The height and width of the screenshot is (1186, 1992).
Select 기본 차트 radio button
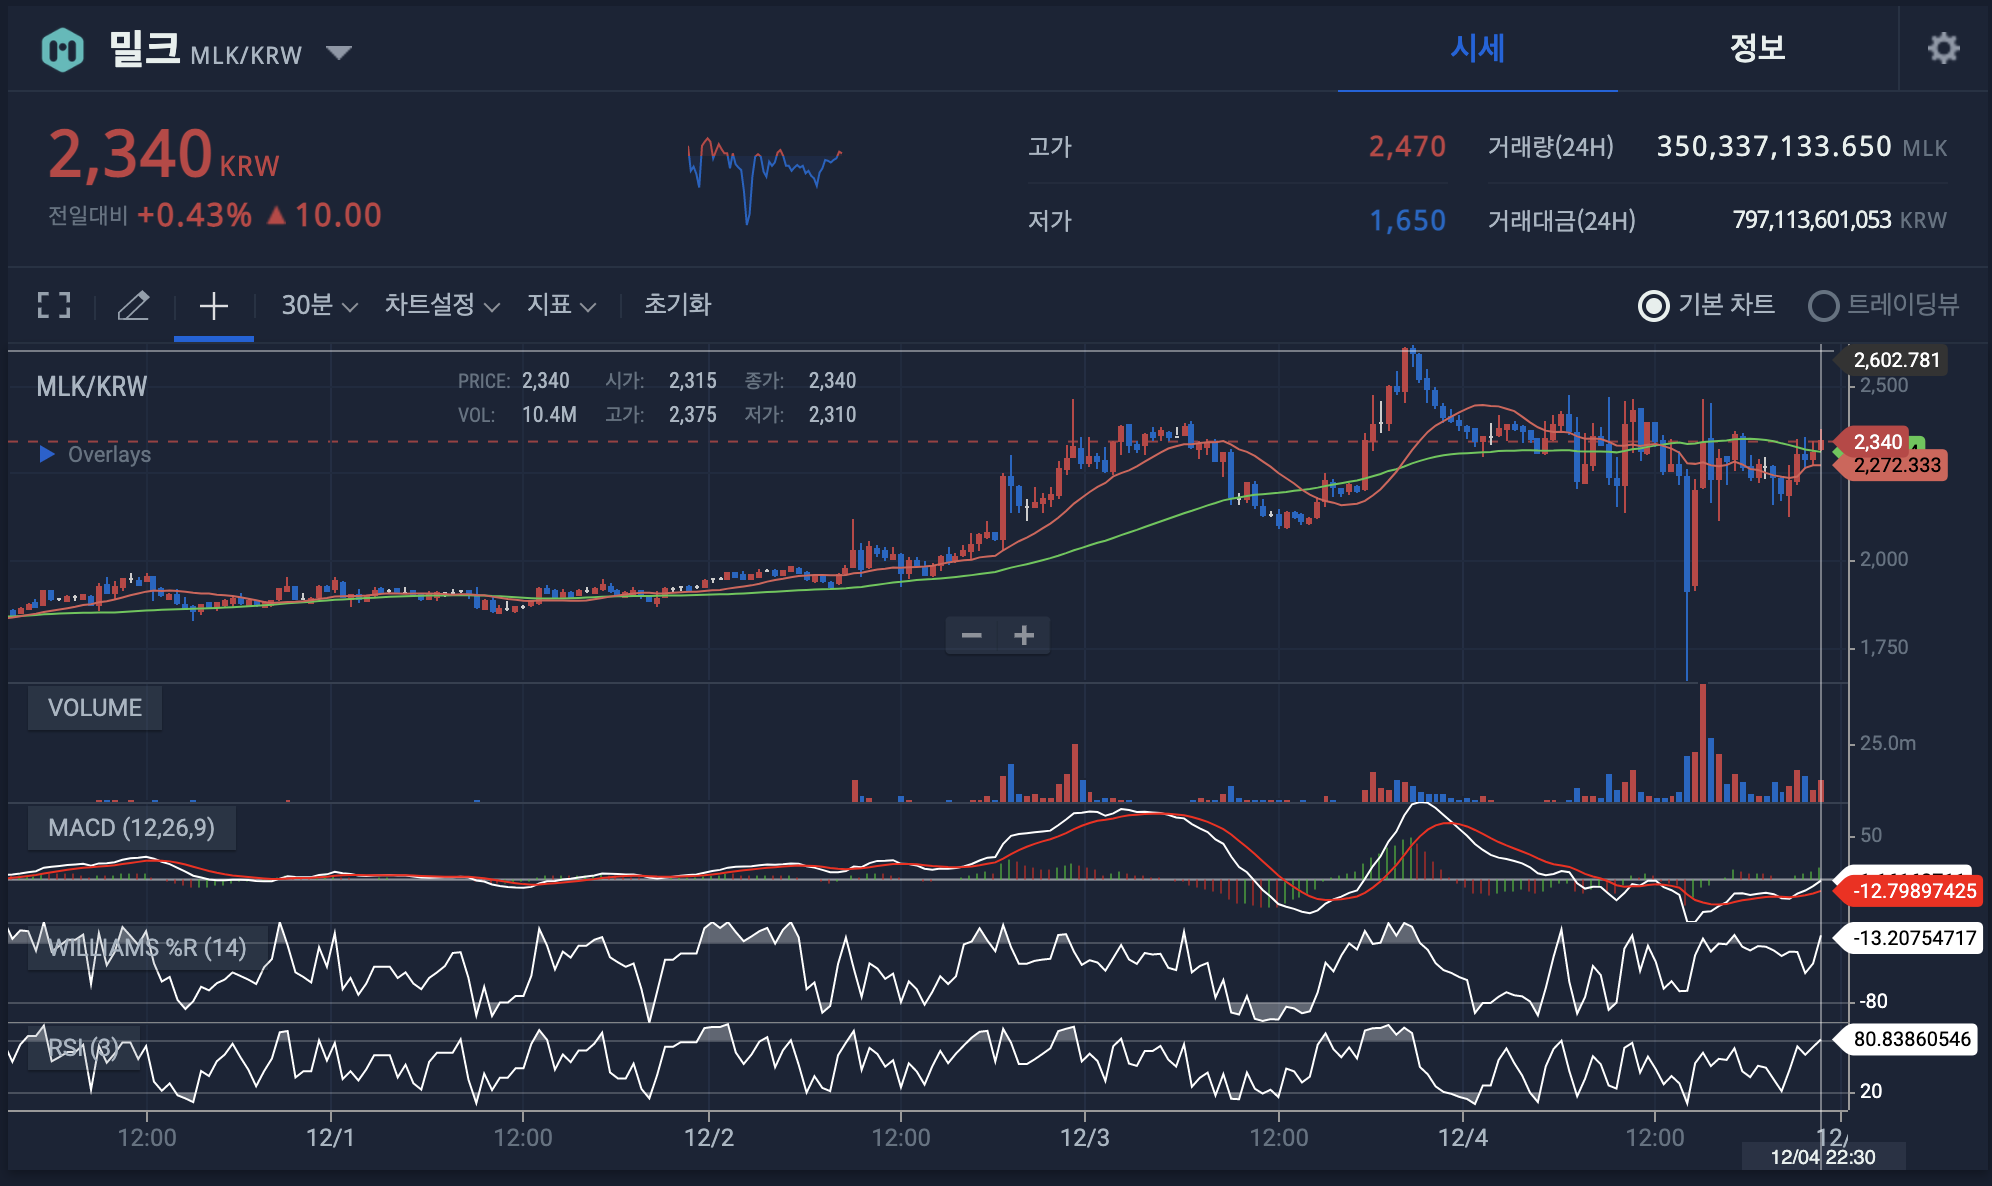pyautogui.click(x=1654, y=305)
